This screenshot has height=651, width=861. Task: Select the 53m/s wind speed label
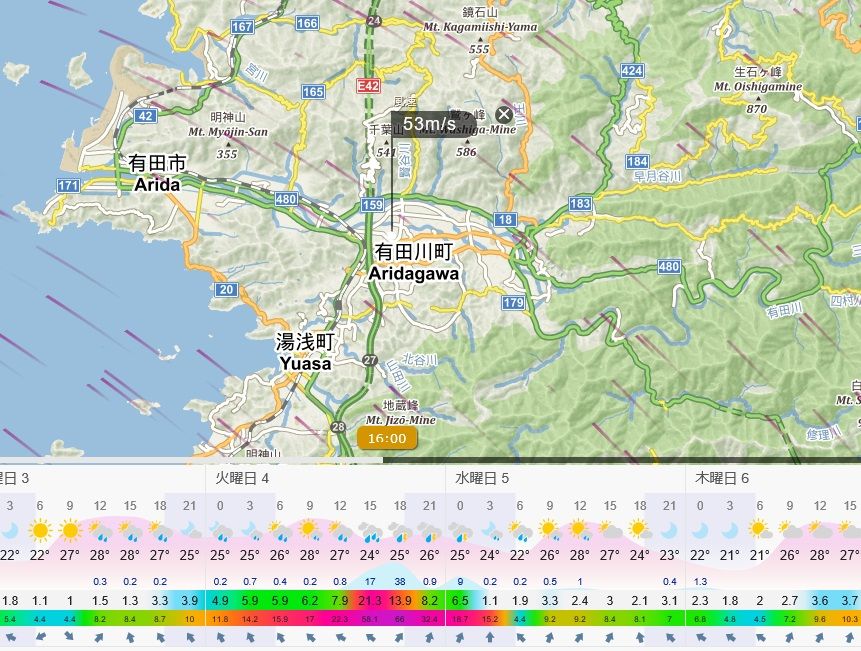[429, 123]
